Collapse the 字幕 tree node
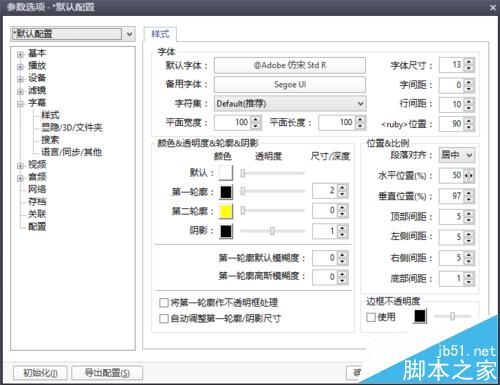This screenshot has height=385, width=500. [x=20, y=104]
